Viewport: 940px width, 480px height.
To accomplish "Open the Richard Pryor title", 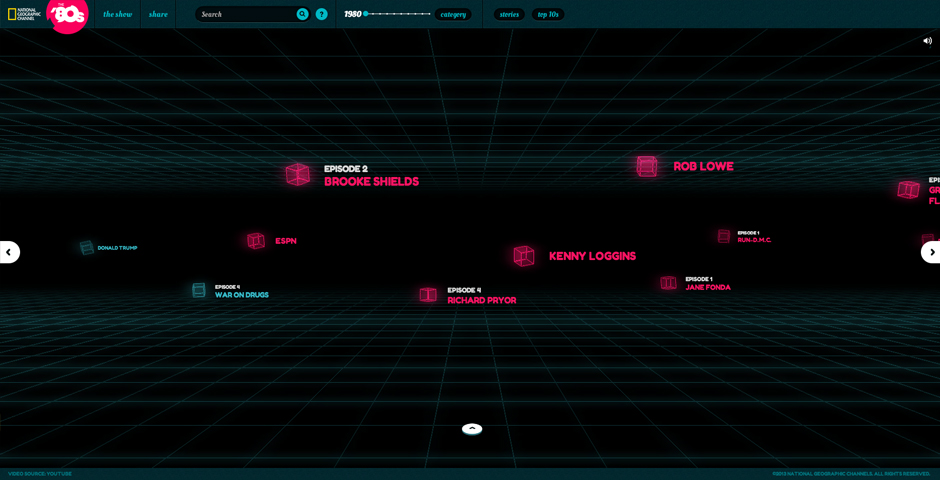I will pyautogui.click(x=481, y=300).
